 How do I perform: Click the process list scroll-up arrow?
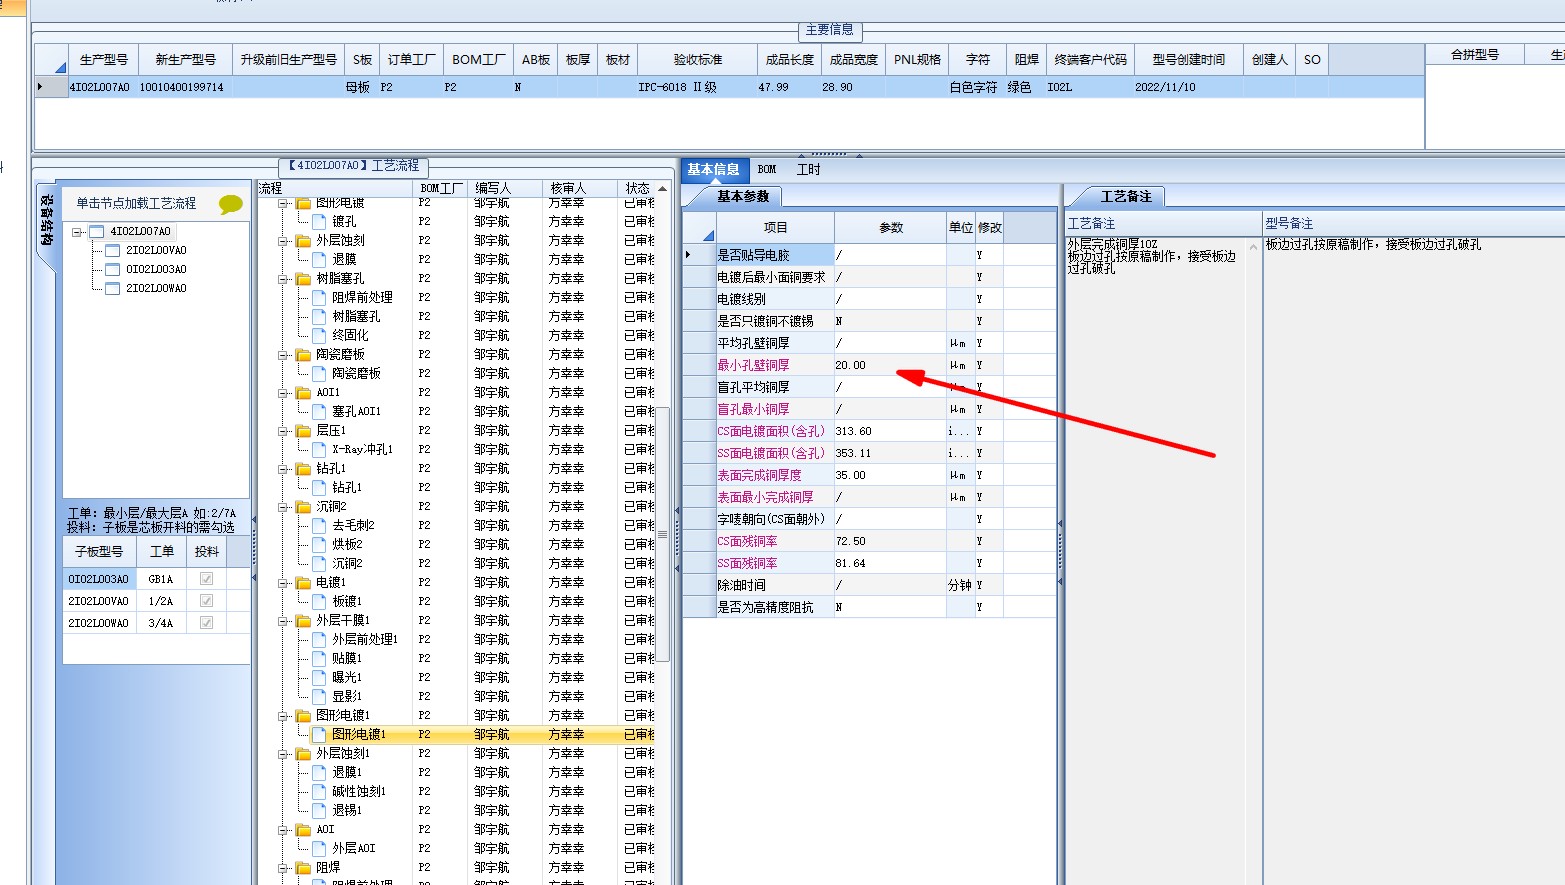click(662, 189)
